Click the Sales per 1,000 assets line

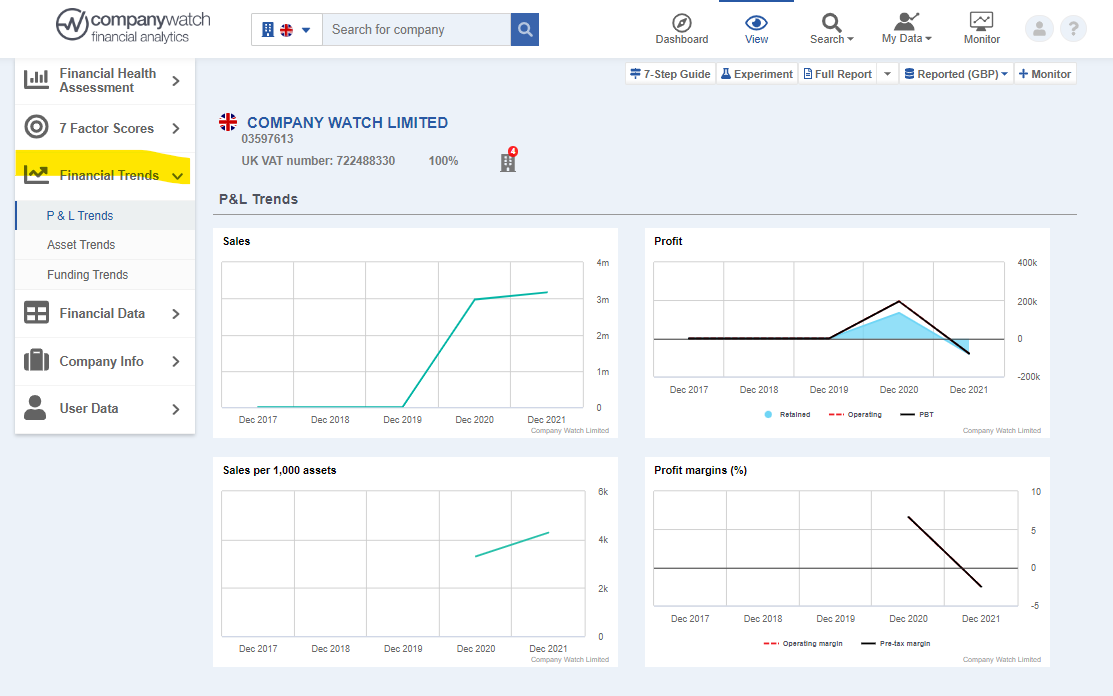512,544
